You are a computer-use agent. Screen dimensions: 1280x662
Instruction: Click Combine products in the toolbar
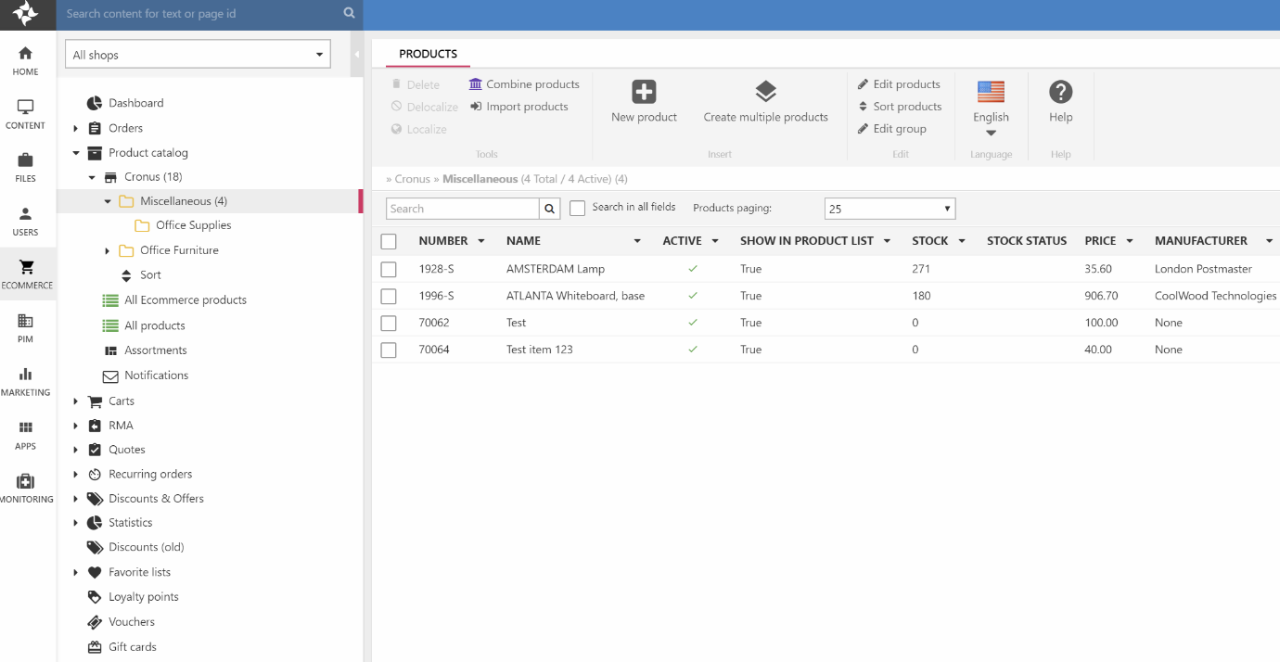pyautogui.click(x=523, y=84)
